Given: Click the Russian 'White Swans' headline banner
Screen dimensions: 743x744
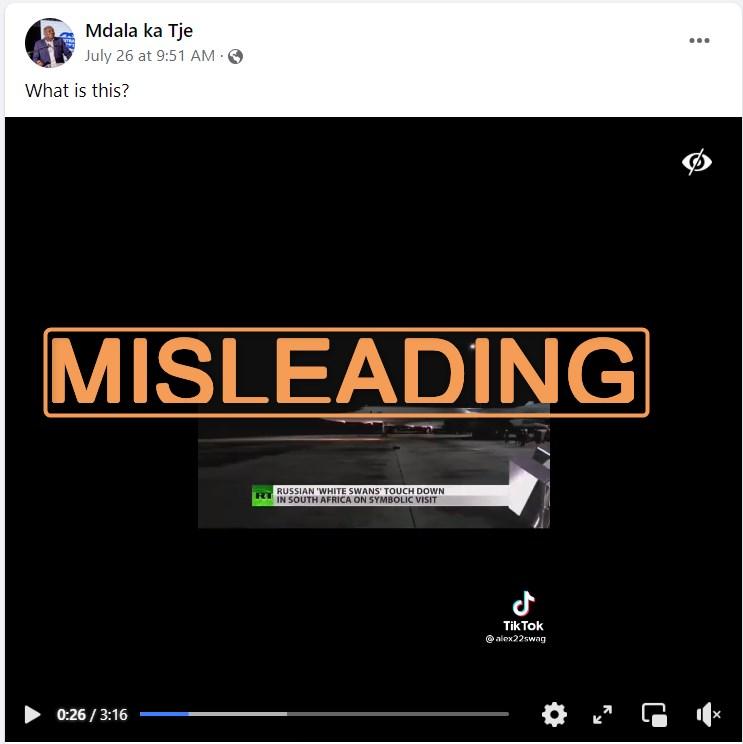Looking at the screenshot, I should click(x=361, y=495).
